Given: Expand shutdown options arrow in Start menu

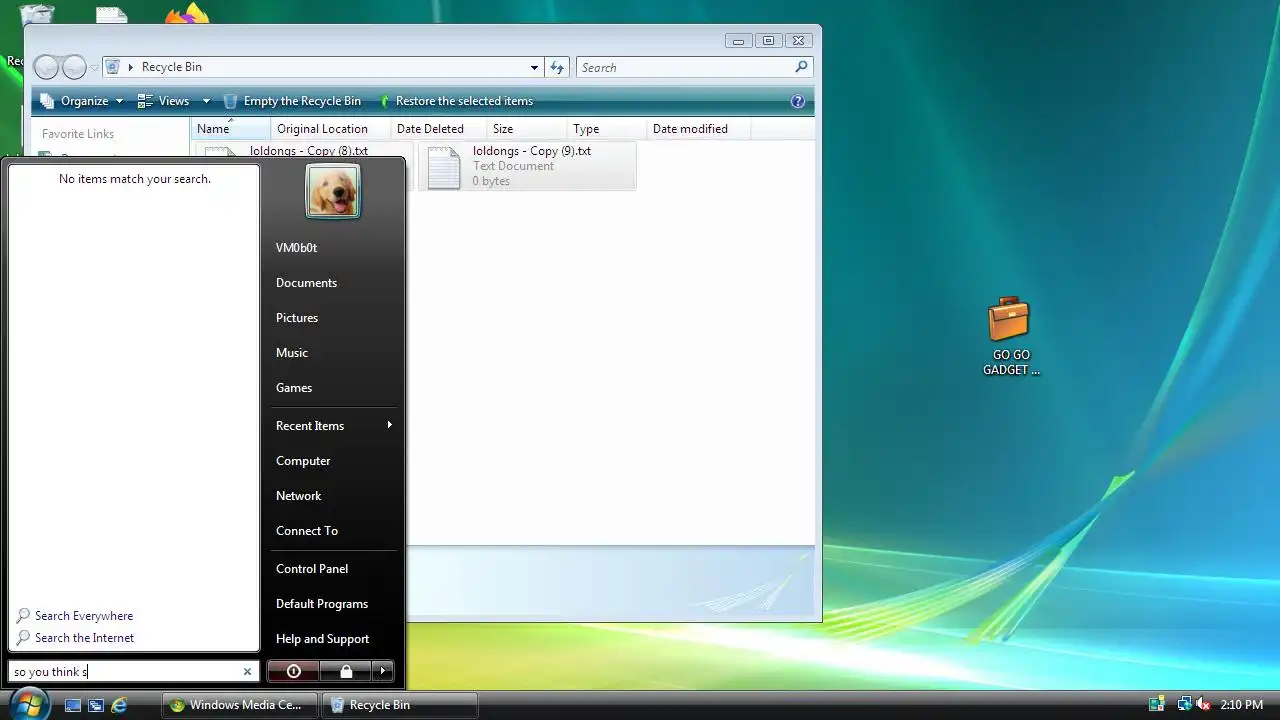Looking at the screenshot, I should (383, 671).
